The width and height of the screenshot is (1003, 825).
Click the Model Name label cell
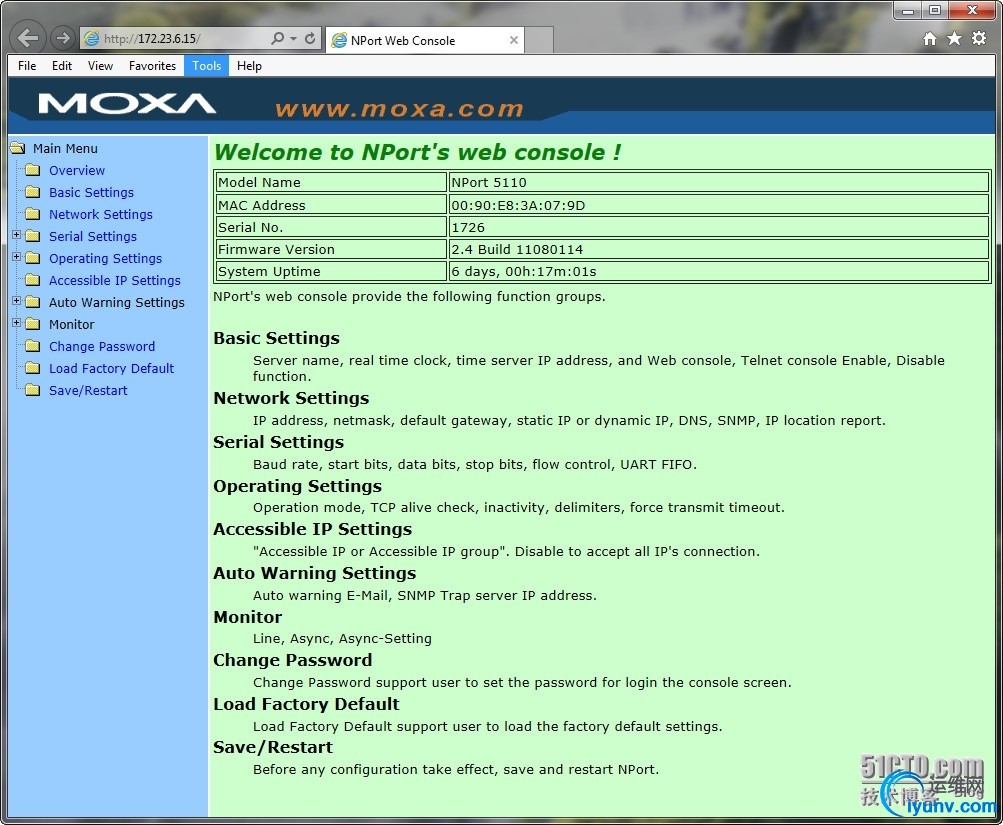click(331, 182)
